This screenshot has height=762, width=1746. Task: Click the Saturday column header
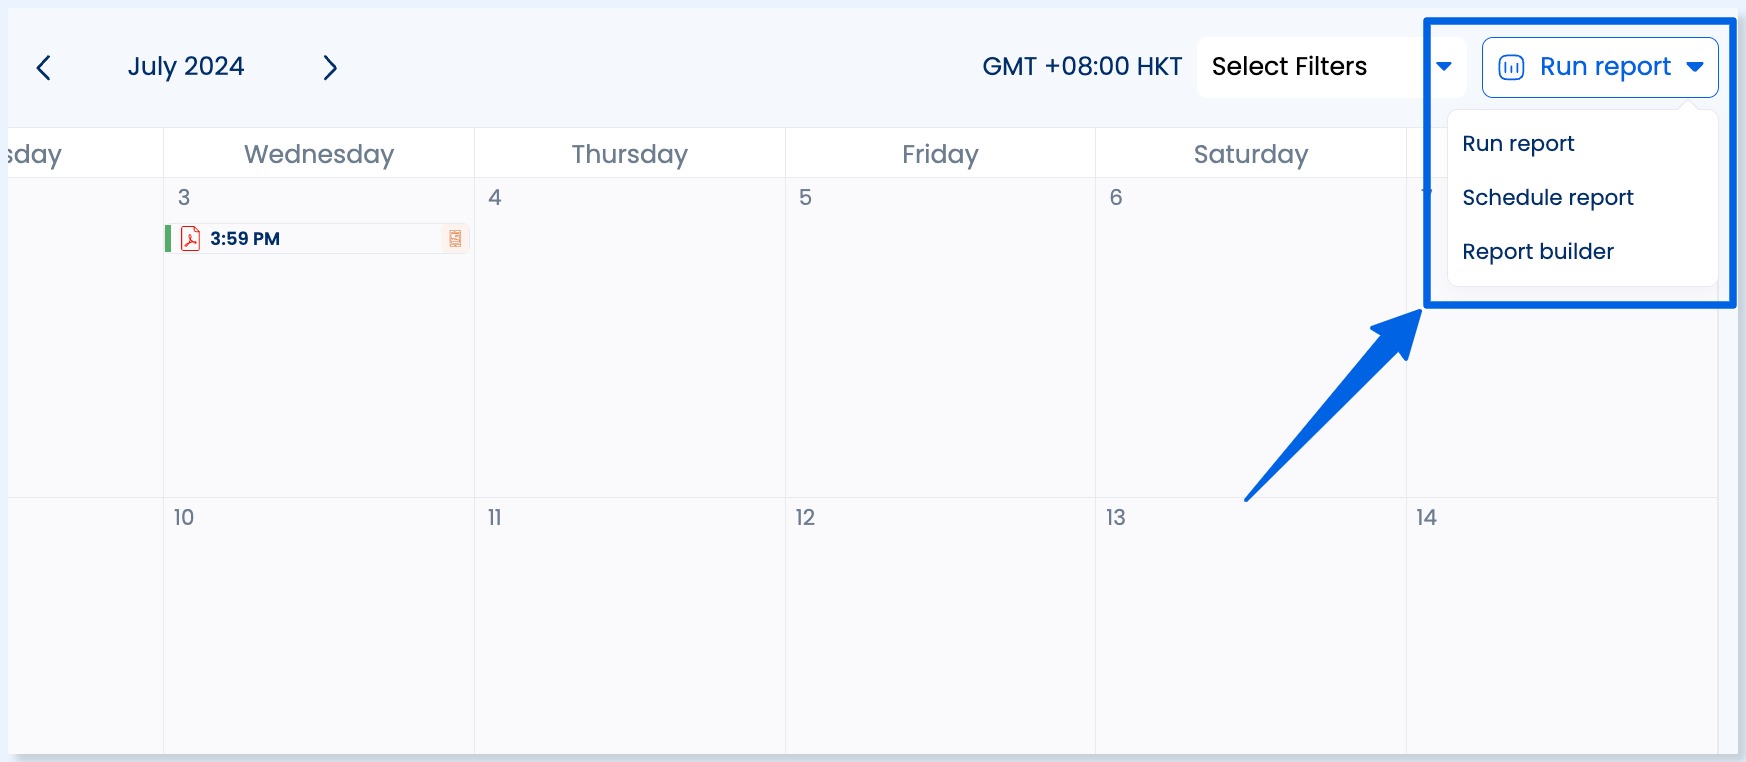tap(1250, 153)
